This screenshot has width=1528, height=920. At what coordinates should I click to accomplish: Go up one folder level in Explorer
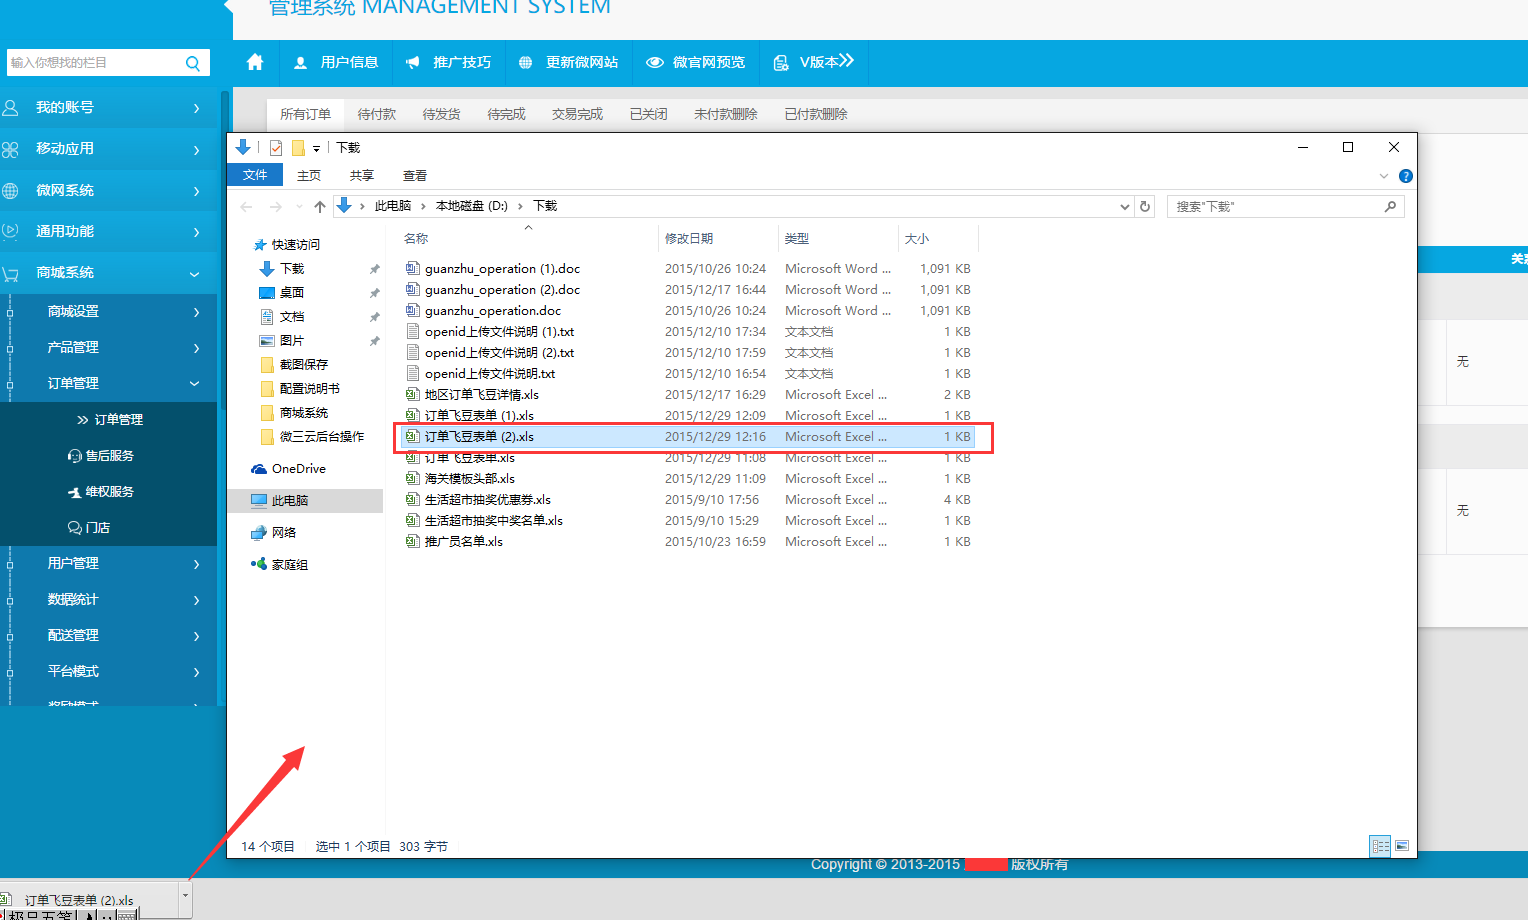[x=320, y=206]
